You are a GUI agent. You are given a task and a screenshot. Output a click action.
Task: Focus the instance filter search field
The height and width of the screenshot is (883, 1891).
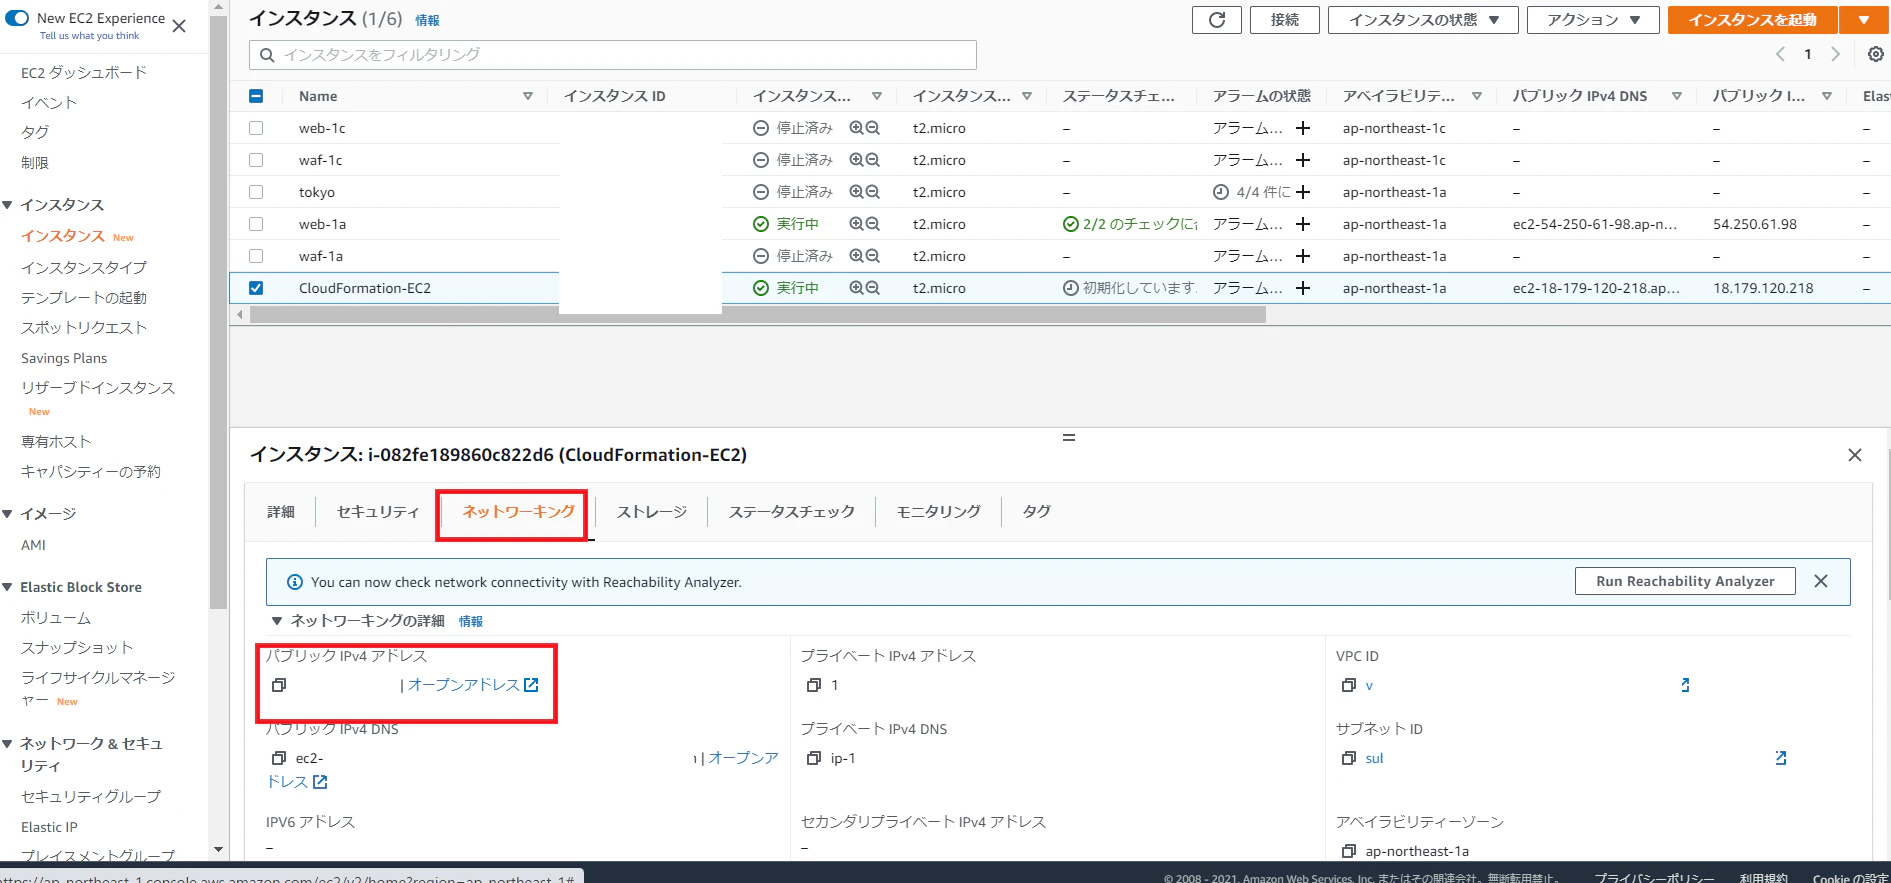(613, 55)
